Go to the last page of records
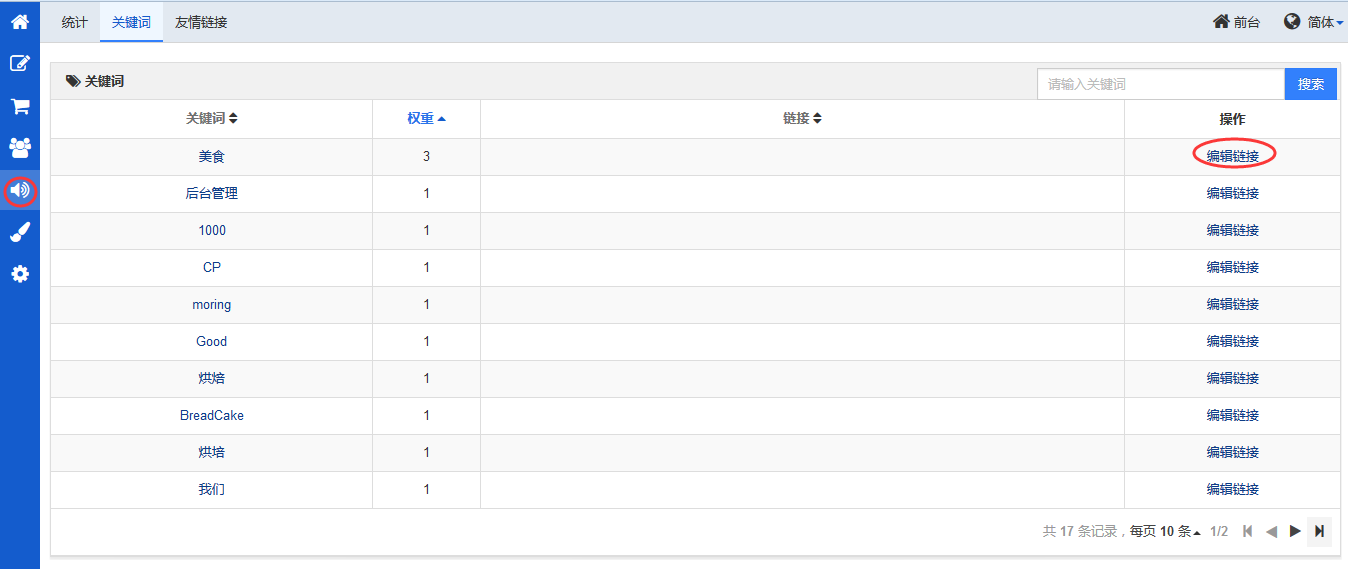1348x569 pixels. point(1319,531)
